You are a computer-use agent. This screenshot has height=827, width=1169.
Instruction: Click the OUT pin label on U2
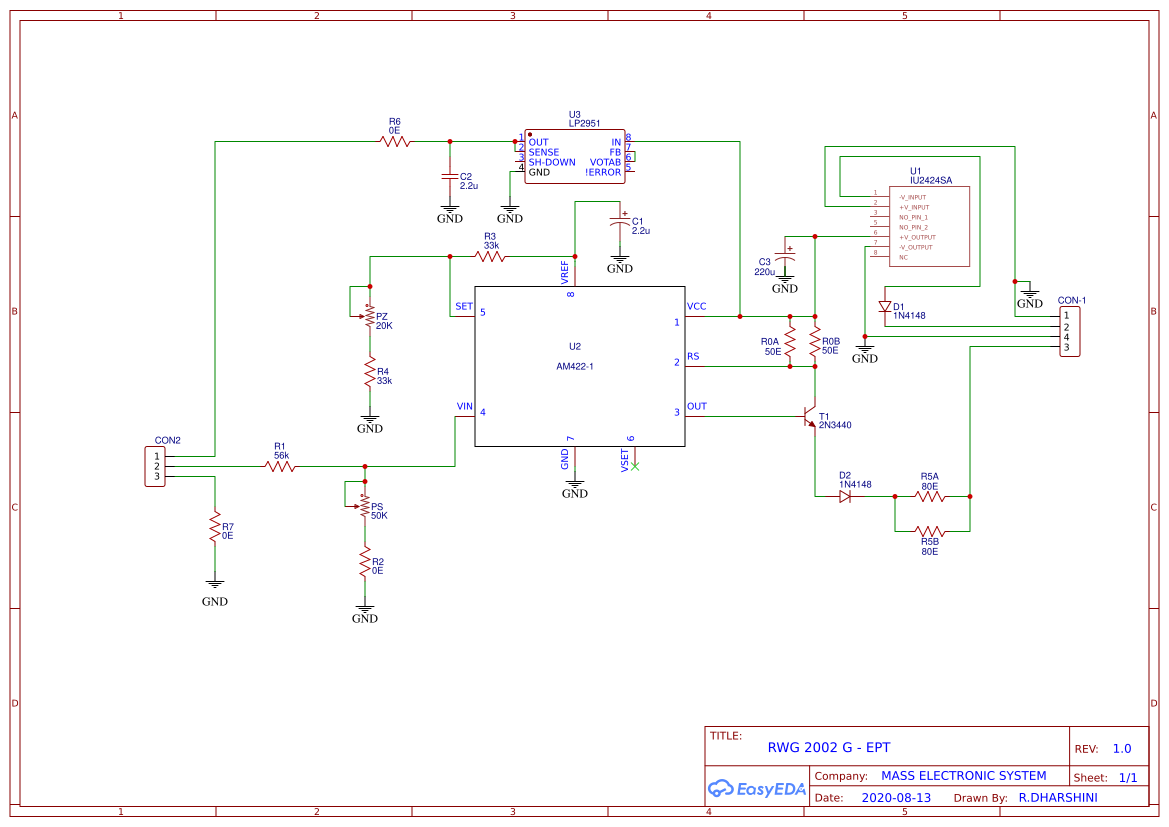click(x=697, y=406)
